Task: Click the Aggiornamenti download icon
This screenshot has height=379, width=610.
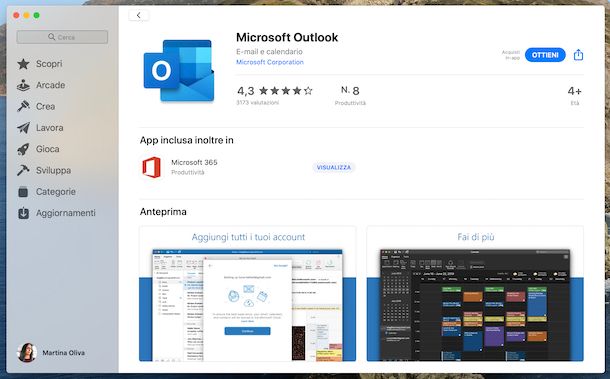Action: (x=23, y=213)
